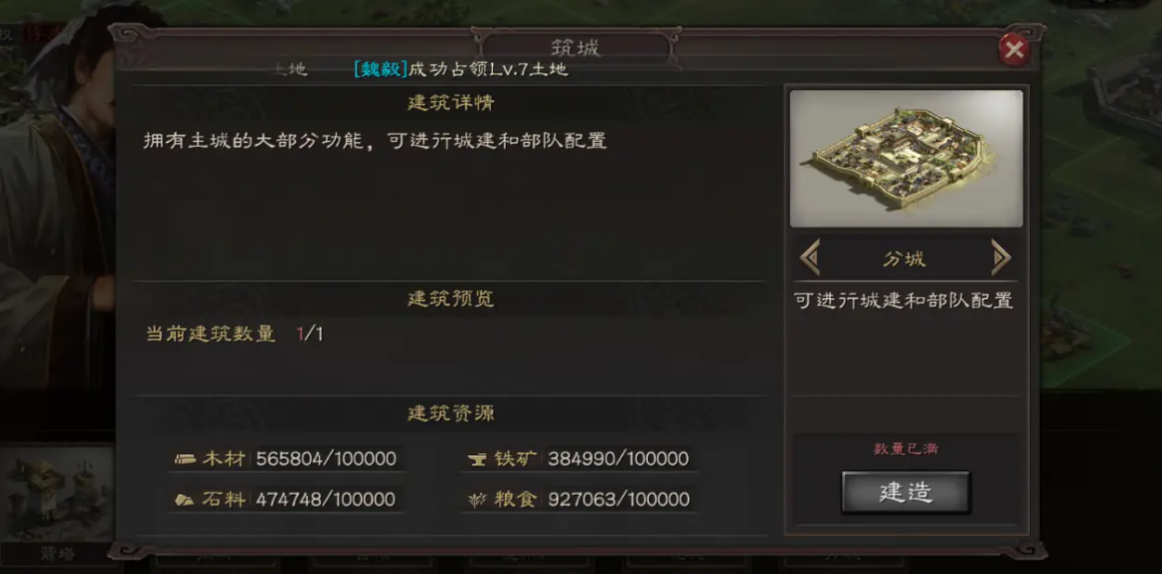This screenshot has width=1162, height=574.
Task: Click the 粮食 grain resource icon
Action: [478, 500]
